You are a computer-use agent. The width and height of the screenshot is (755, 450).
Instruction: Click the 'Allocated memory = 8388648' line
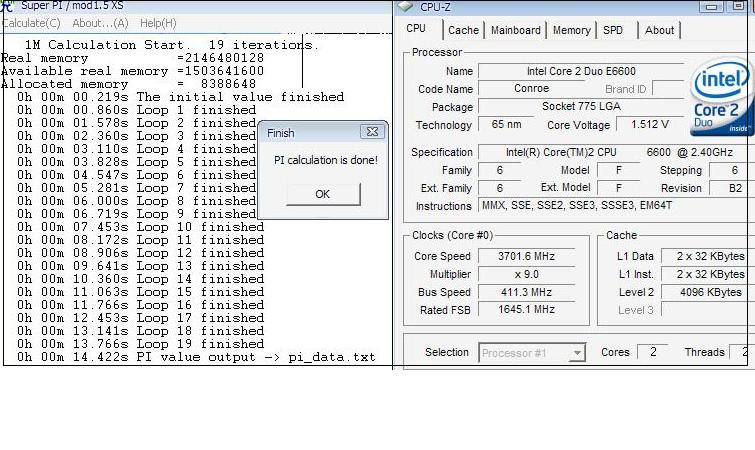129,84
